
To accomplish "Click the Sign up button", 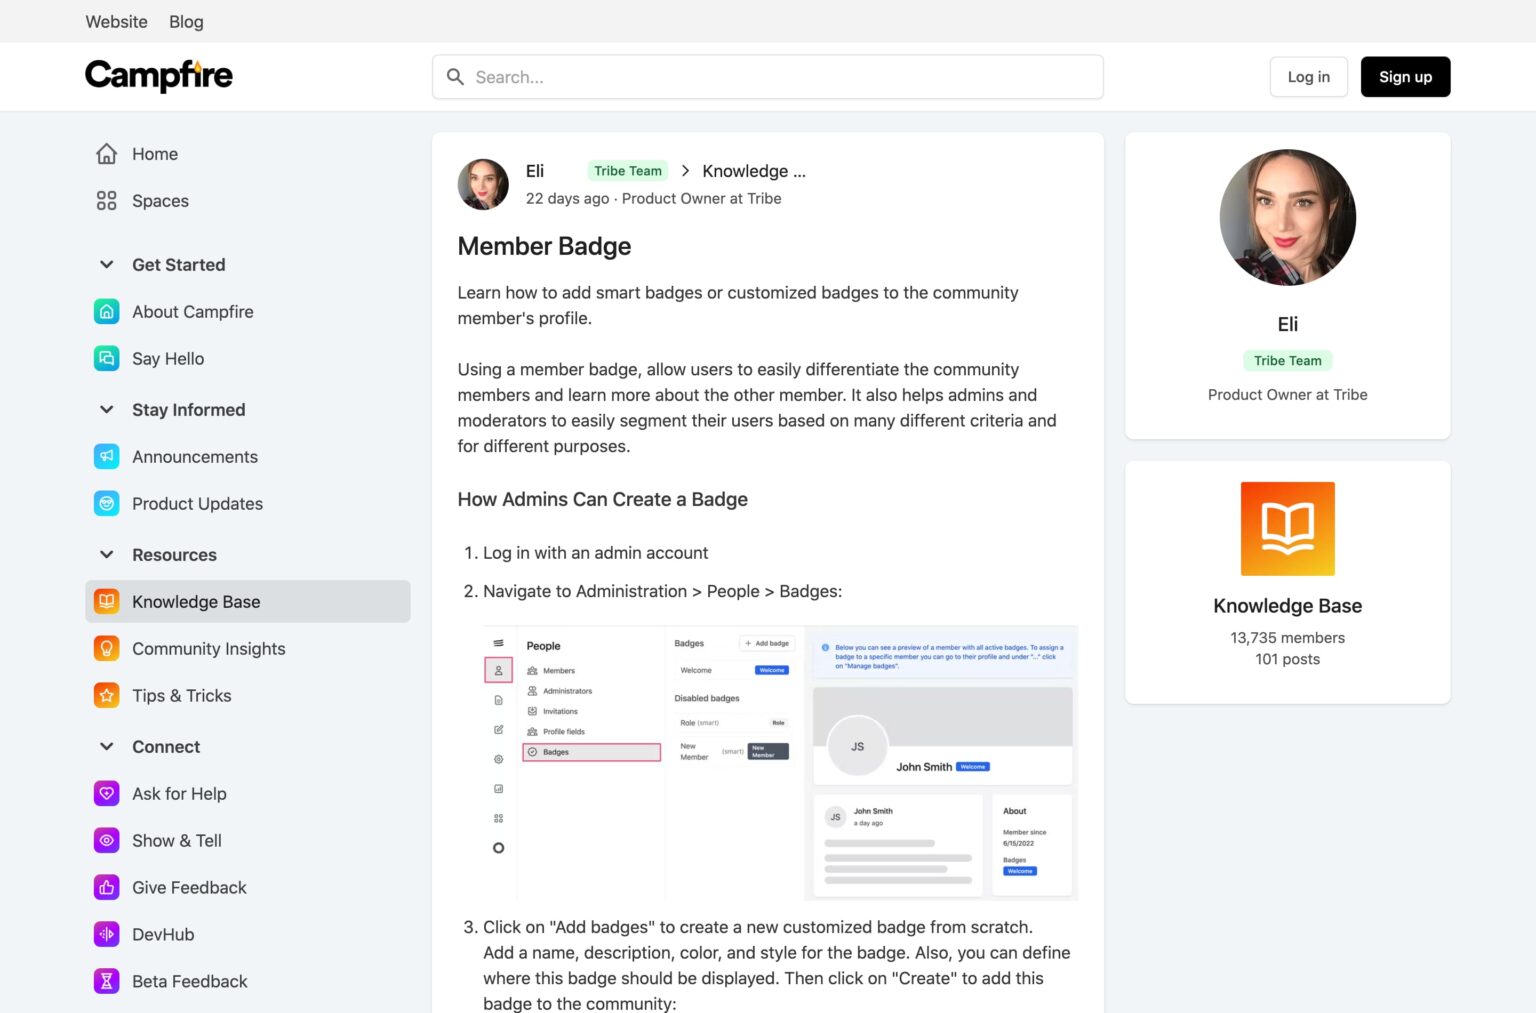I will point(1405,76).
